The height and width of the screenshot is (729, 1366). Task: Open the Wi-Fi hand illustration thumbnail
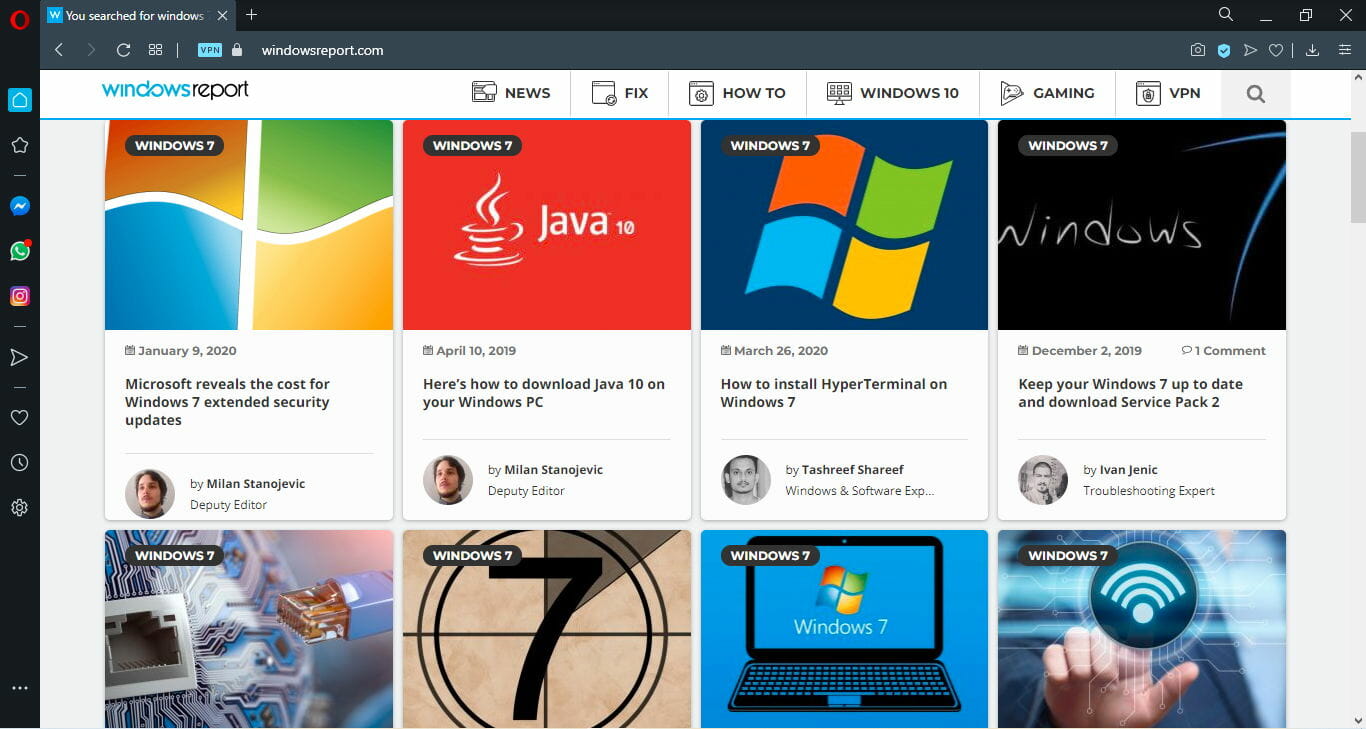pos(1142,629)
